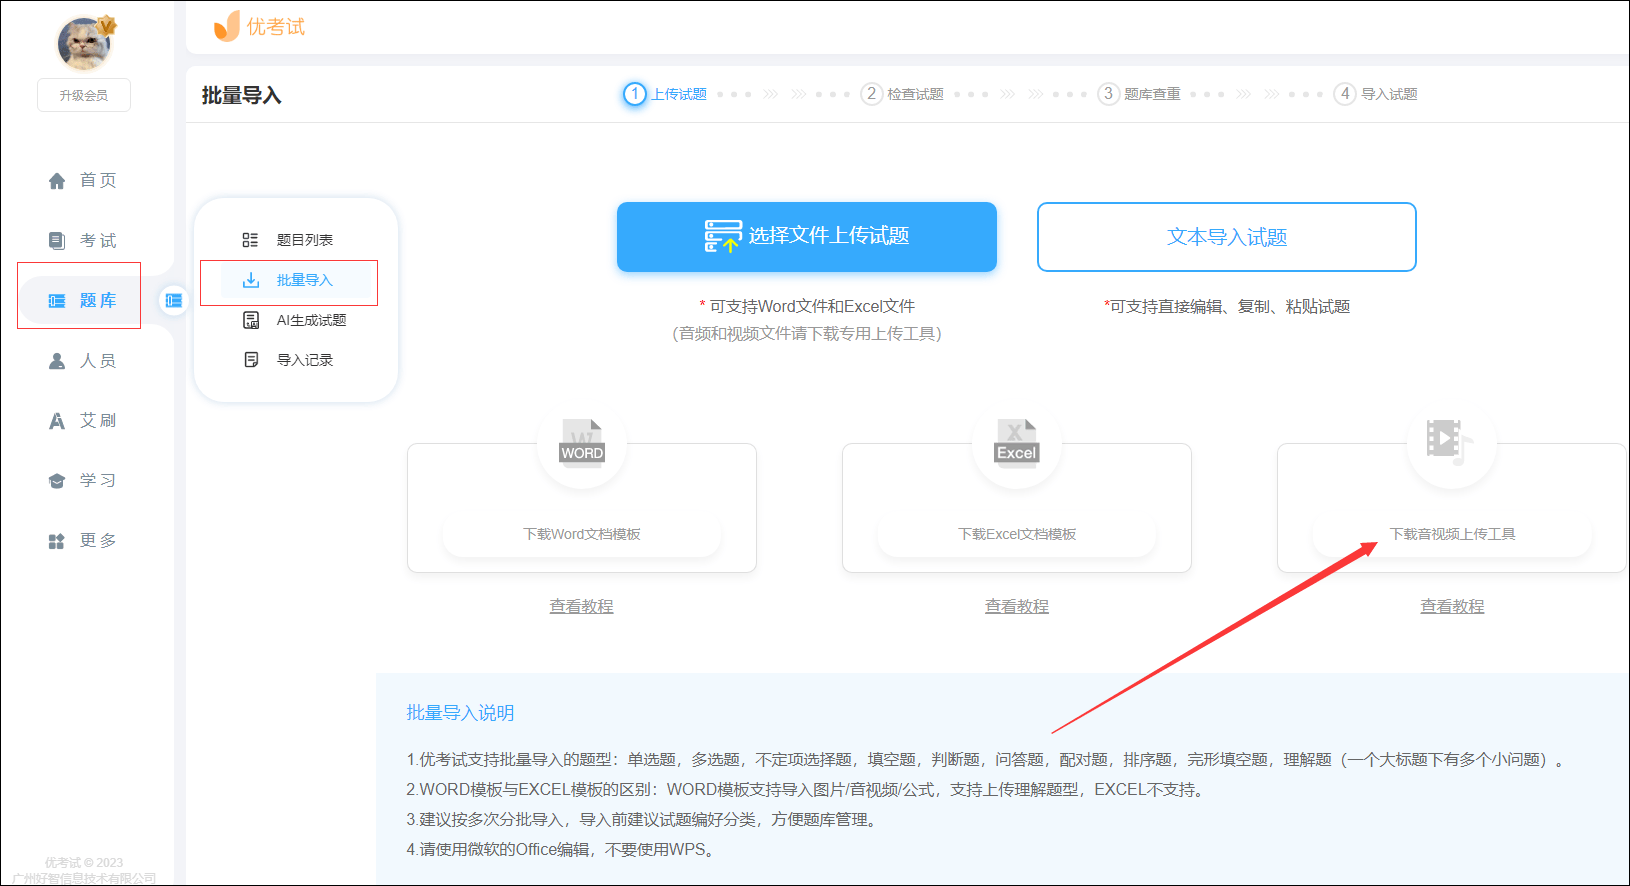Click 文本导入试题 button
1630x886 pixels.
[1227, 237]
